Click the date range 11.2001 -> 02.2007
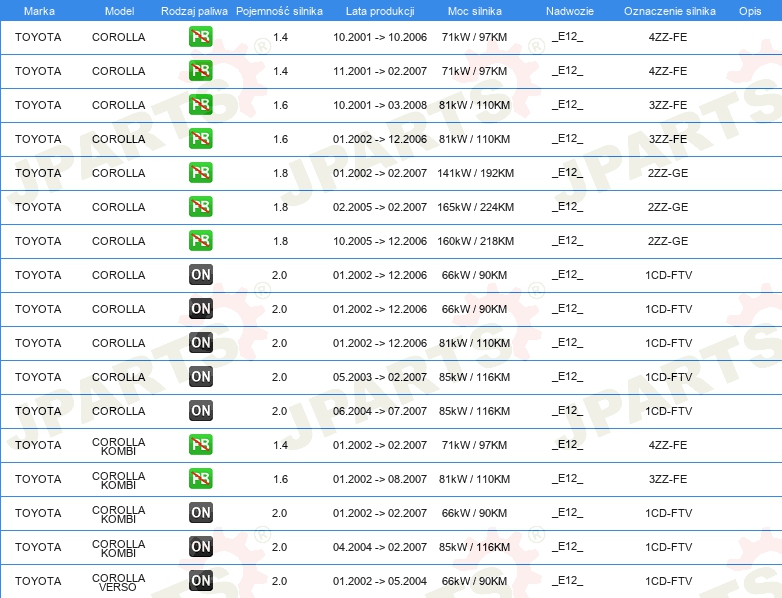Image resolution: width=782 pixels, height=598 pixels. point(380,71)
